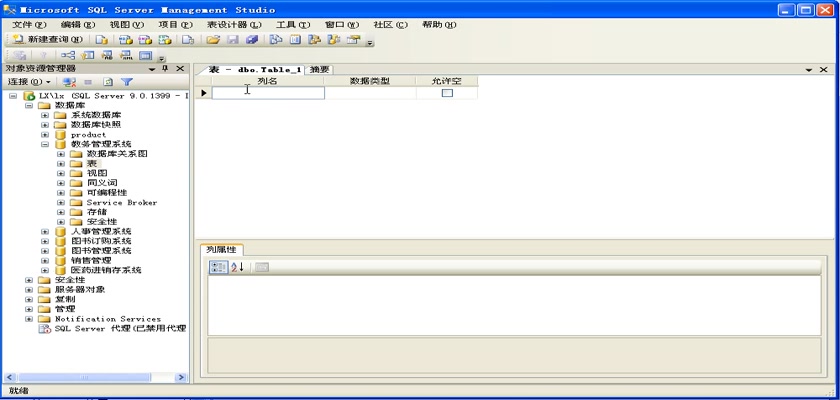The width and height of the screenshot is (840, 400).
Task: Click the Set Primary Key icon
Action: click(x=44, y=55)
